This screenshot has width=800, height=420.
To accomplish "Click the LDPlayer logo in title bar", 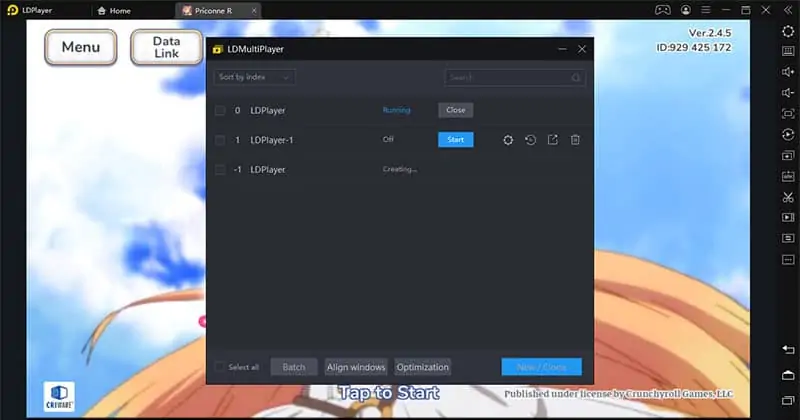I will click(13, 10).
